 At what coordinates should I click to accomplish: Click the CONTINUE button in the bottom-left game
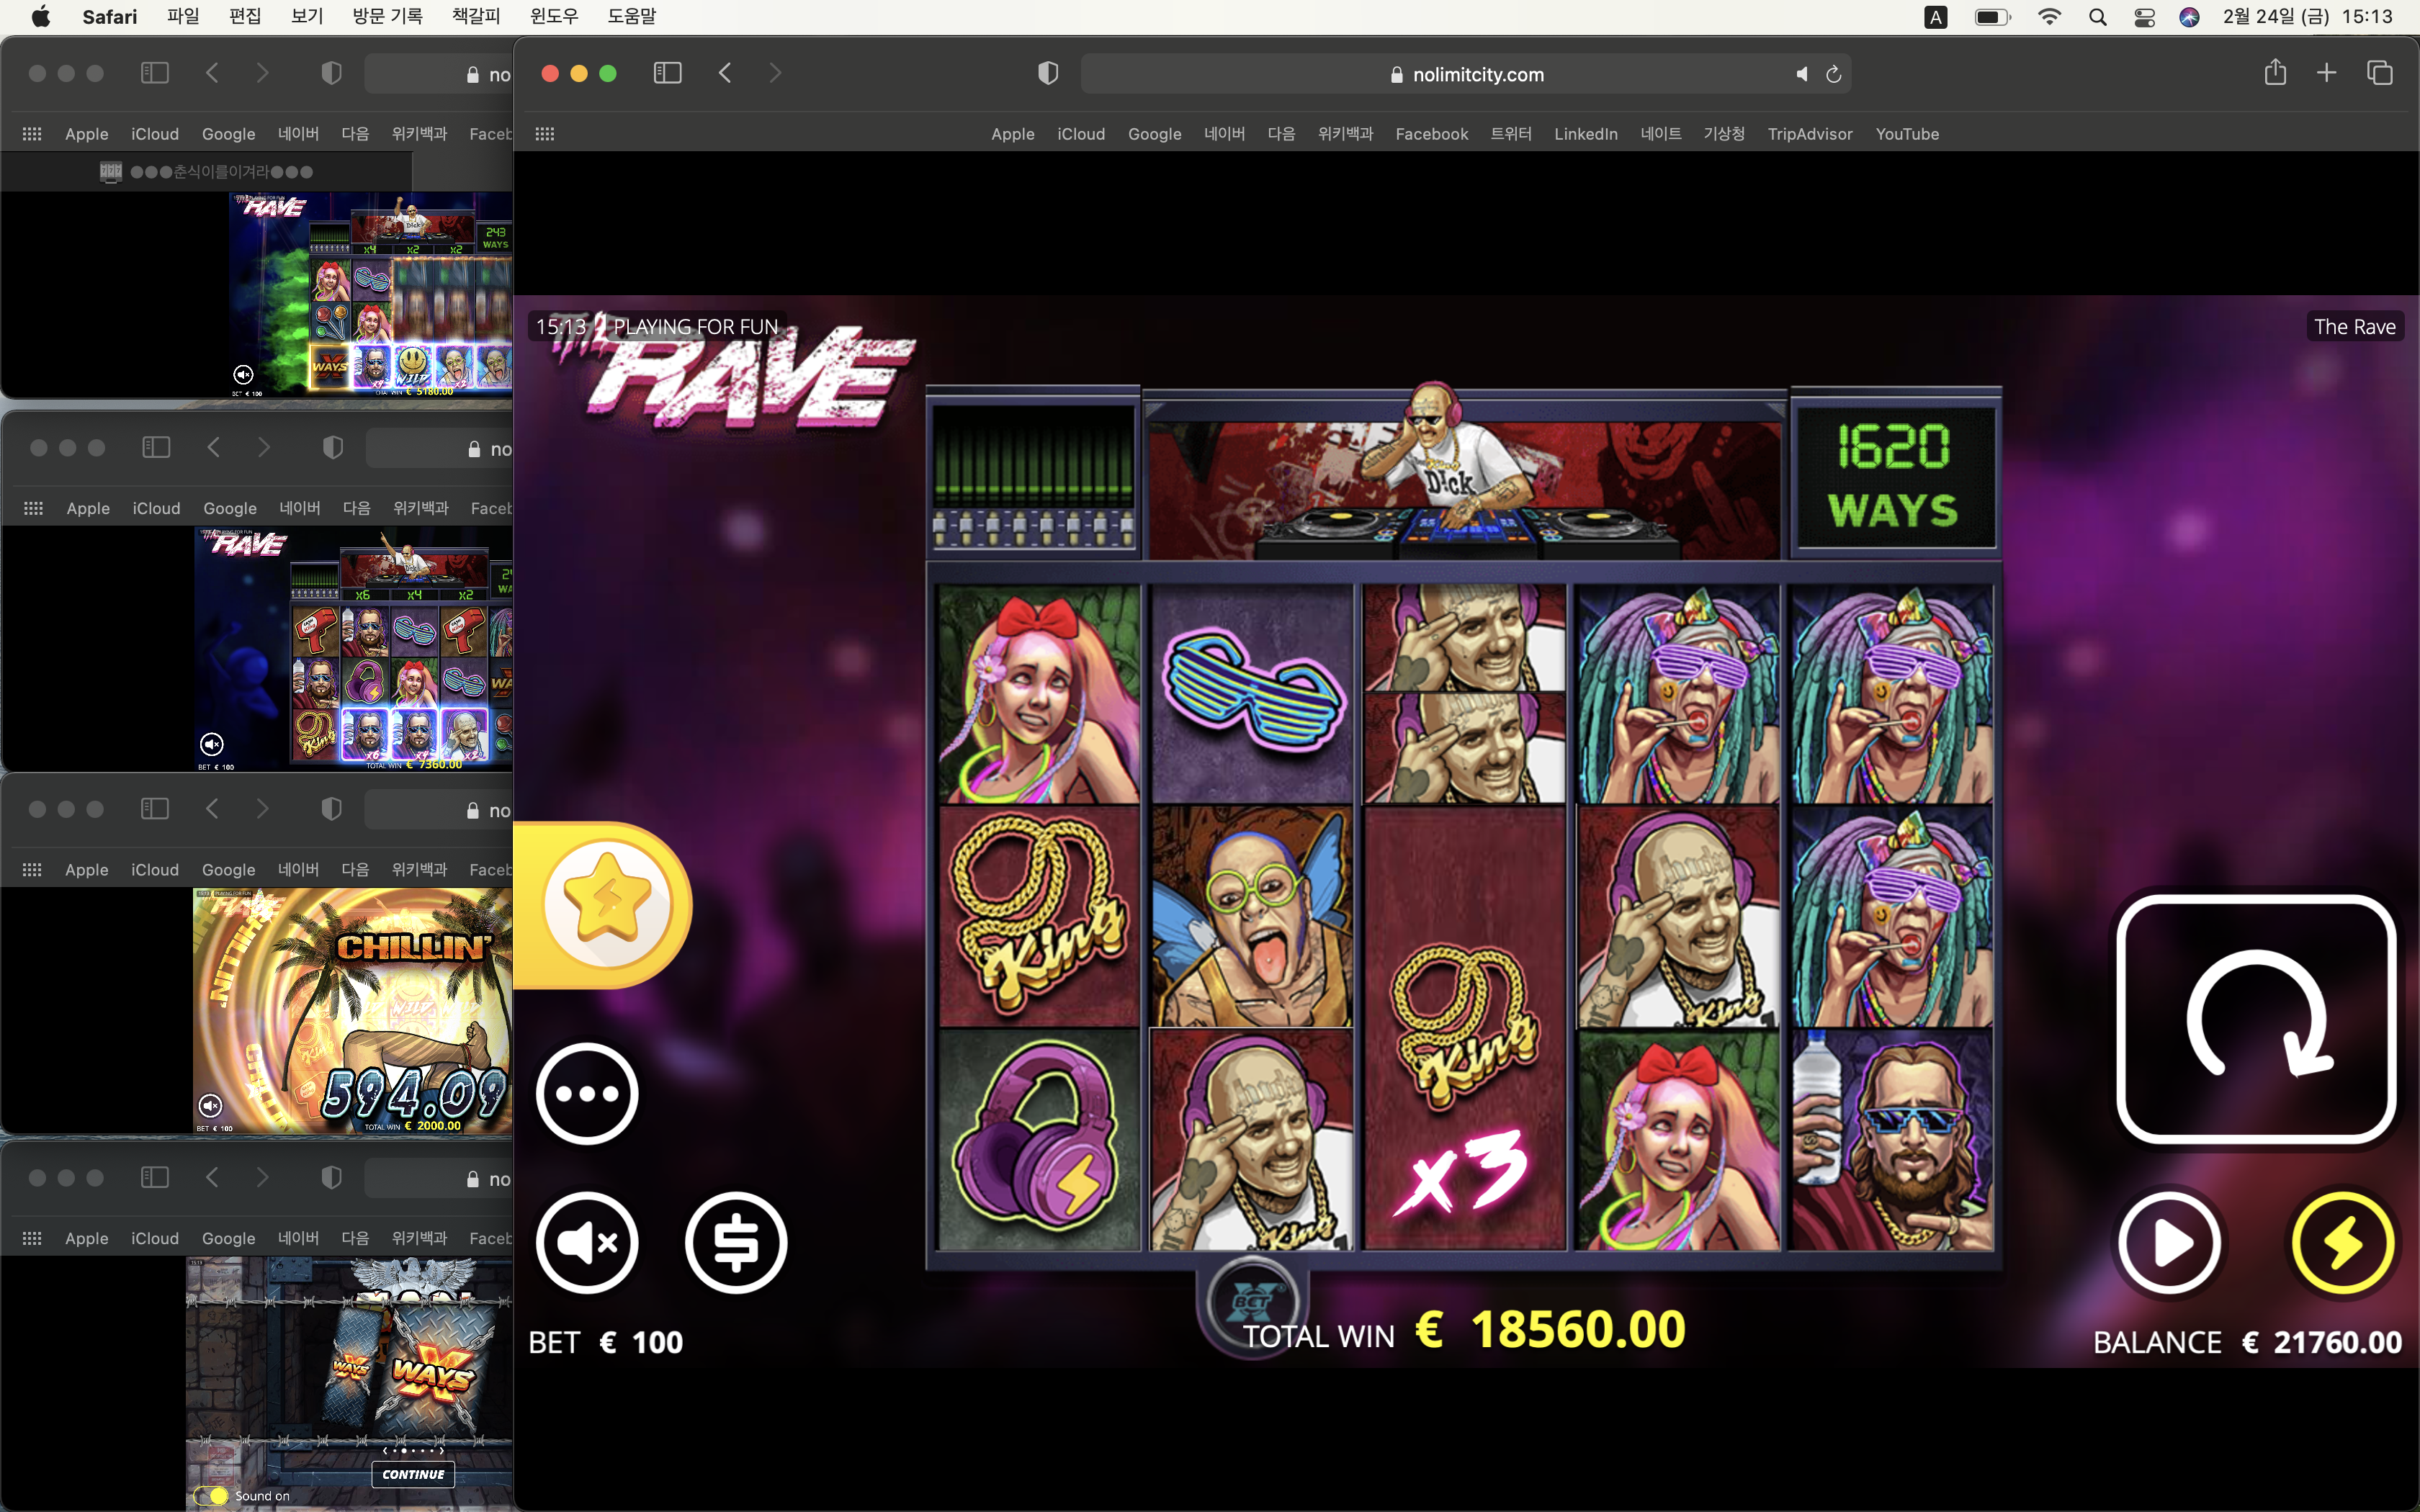413,1474
